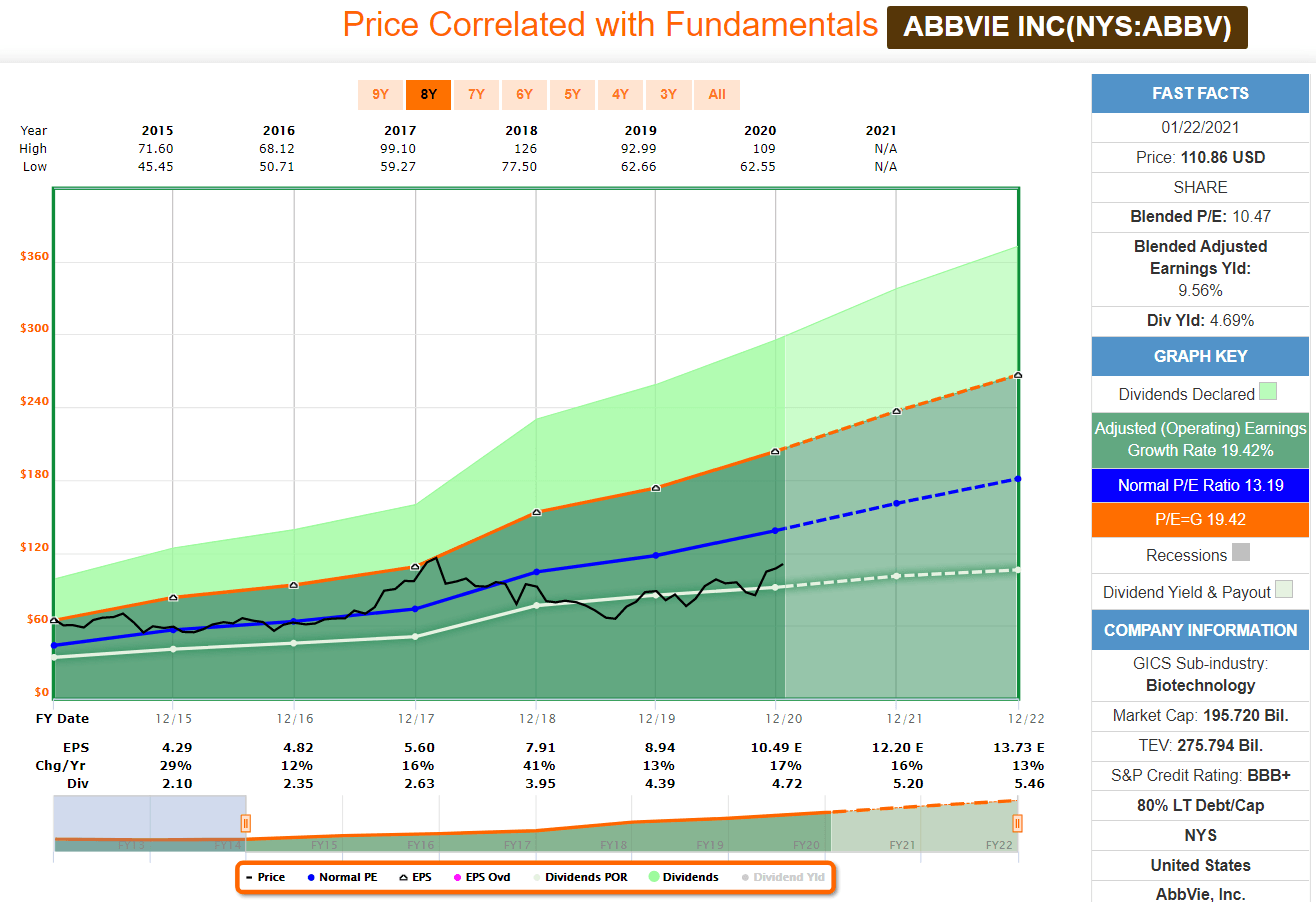Select the 8Y time range tab
This screenshot has width=1316, height=902.
(428, 94)
